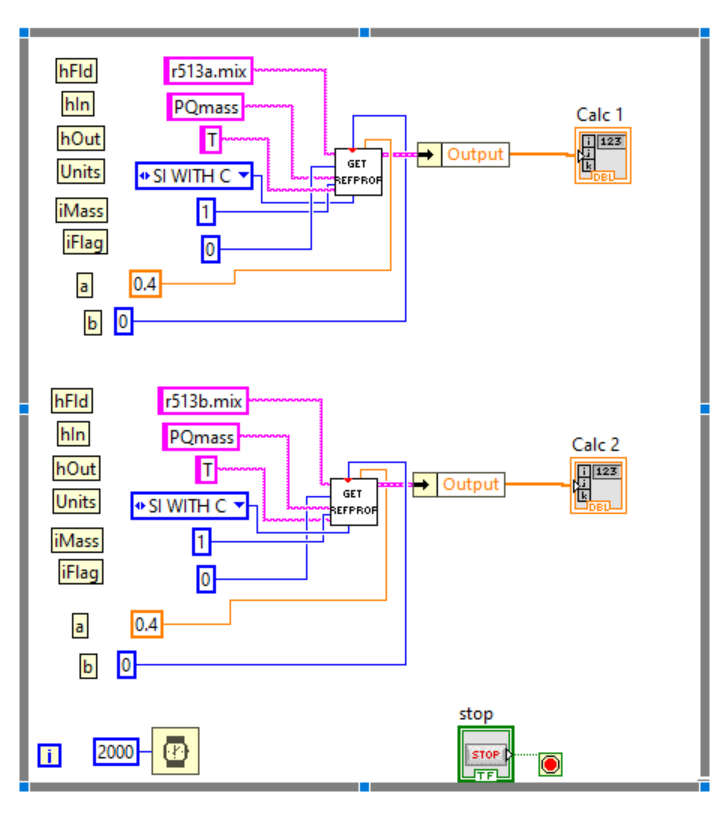Click the Wait (ms) wristwatch timer icon
This screenshot has height=815, width=728.
click(x=176, y=751)
